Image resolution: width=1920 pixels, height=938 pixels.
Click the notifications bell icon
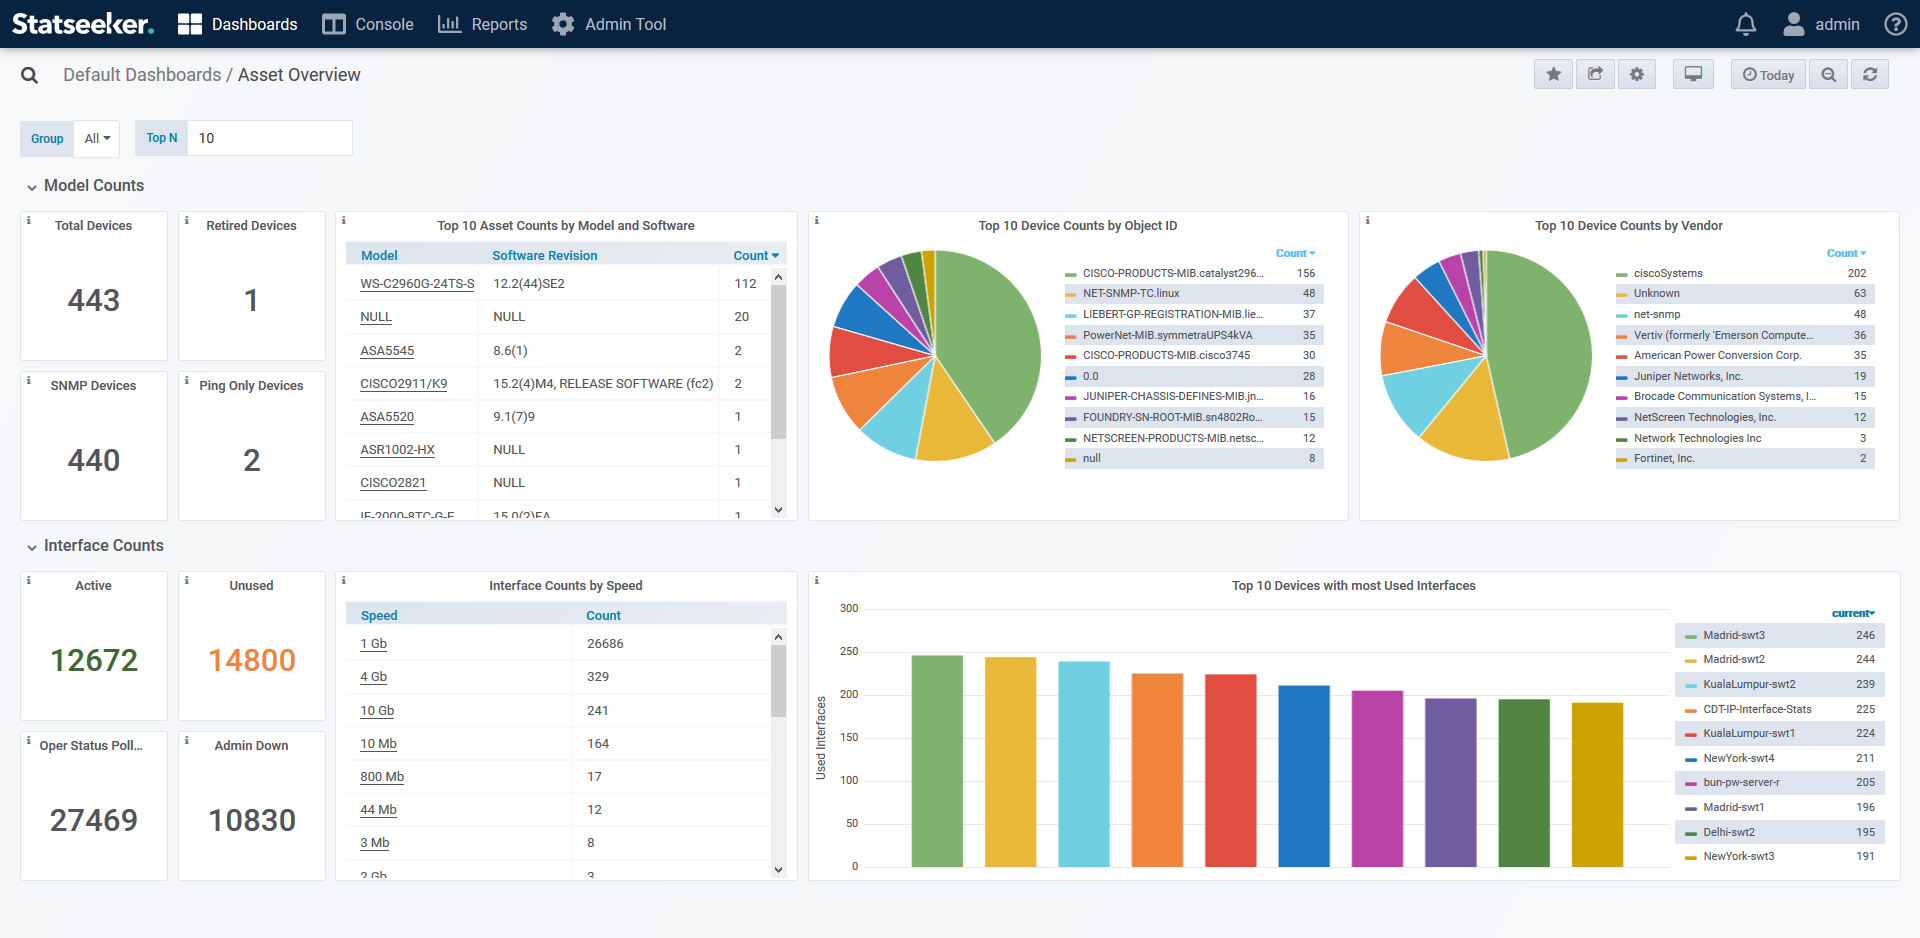[1746, 24]
